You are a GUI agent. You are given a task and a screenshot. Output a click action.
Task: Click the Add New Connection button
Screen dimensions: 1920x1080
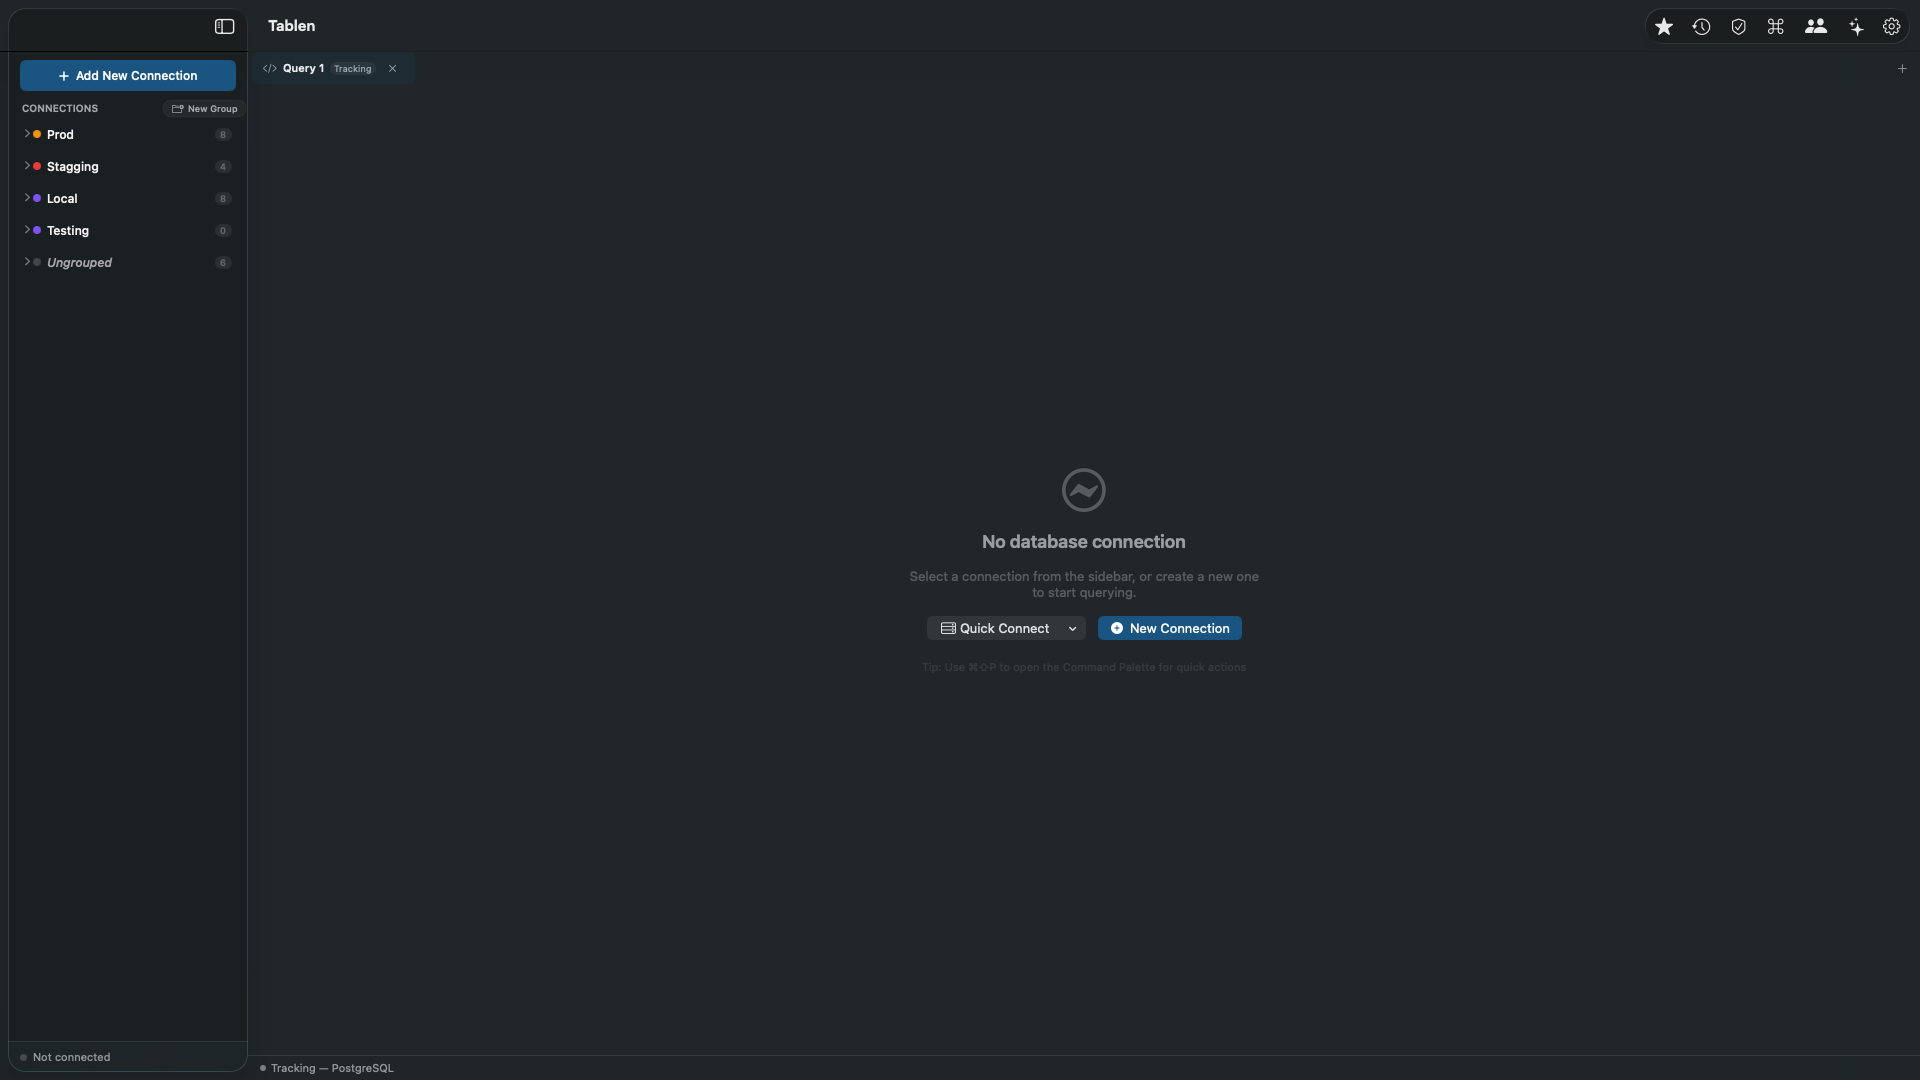(128, 76)
